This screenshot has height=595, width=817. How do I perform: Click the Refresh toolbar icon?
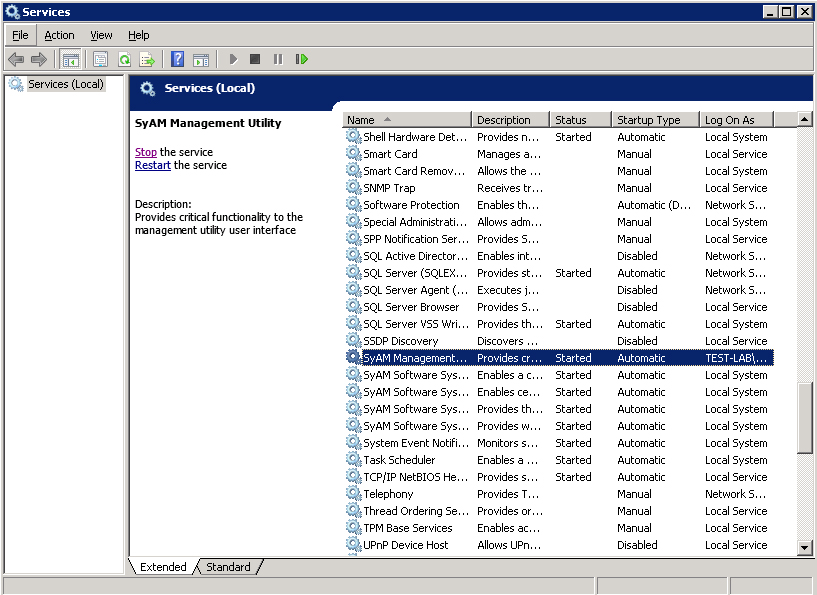[124, 60]
